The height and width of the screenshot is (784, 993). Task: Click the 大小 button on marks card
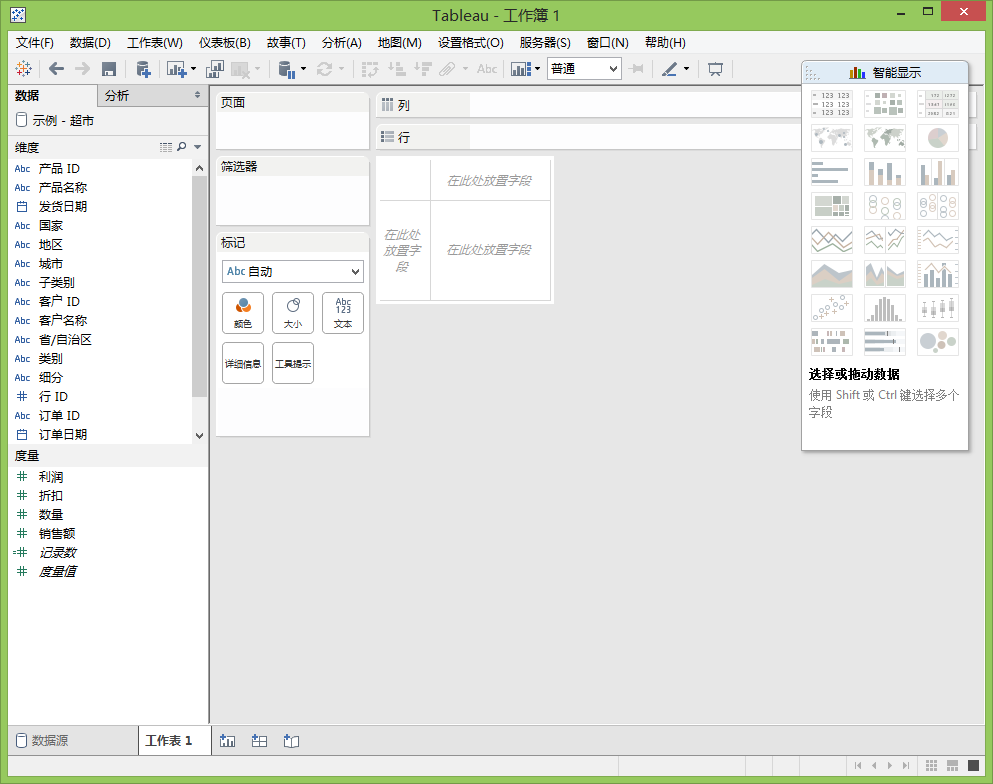293,313
